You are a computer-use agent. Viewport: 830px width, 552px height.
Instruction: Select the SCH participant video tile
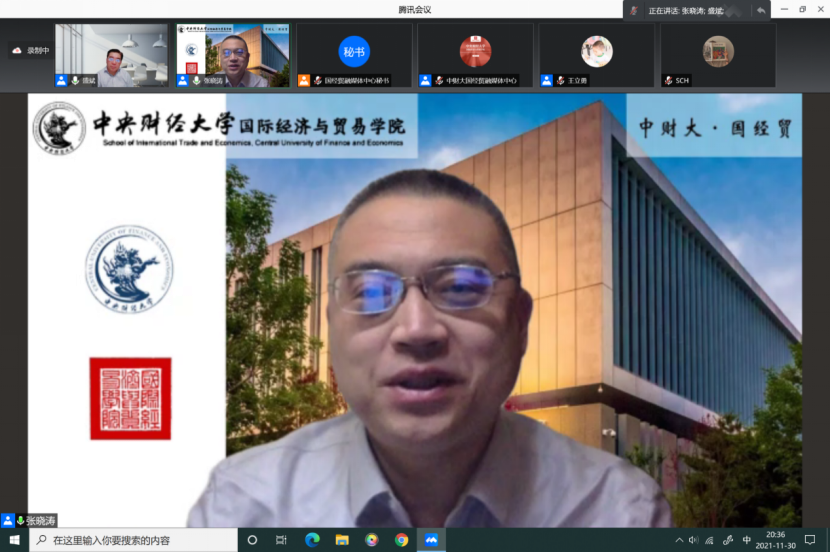pos(718,55)
